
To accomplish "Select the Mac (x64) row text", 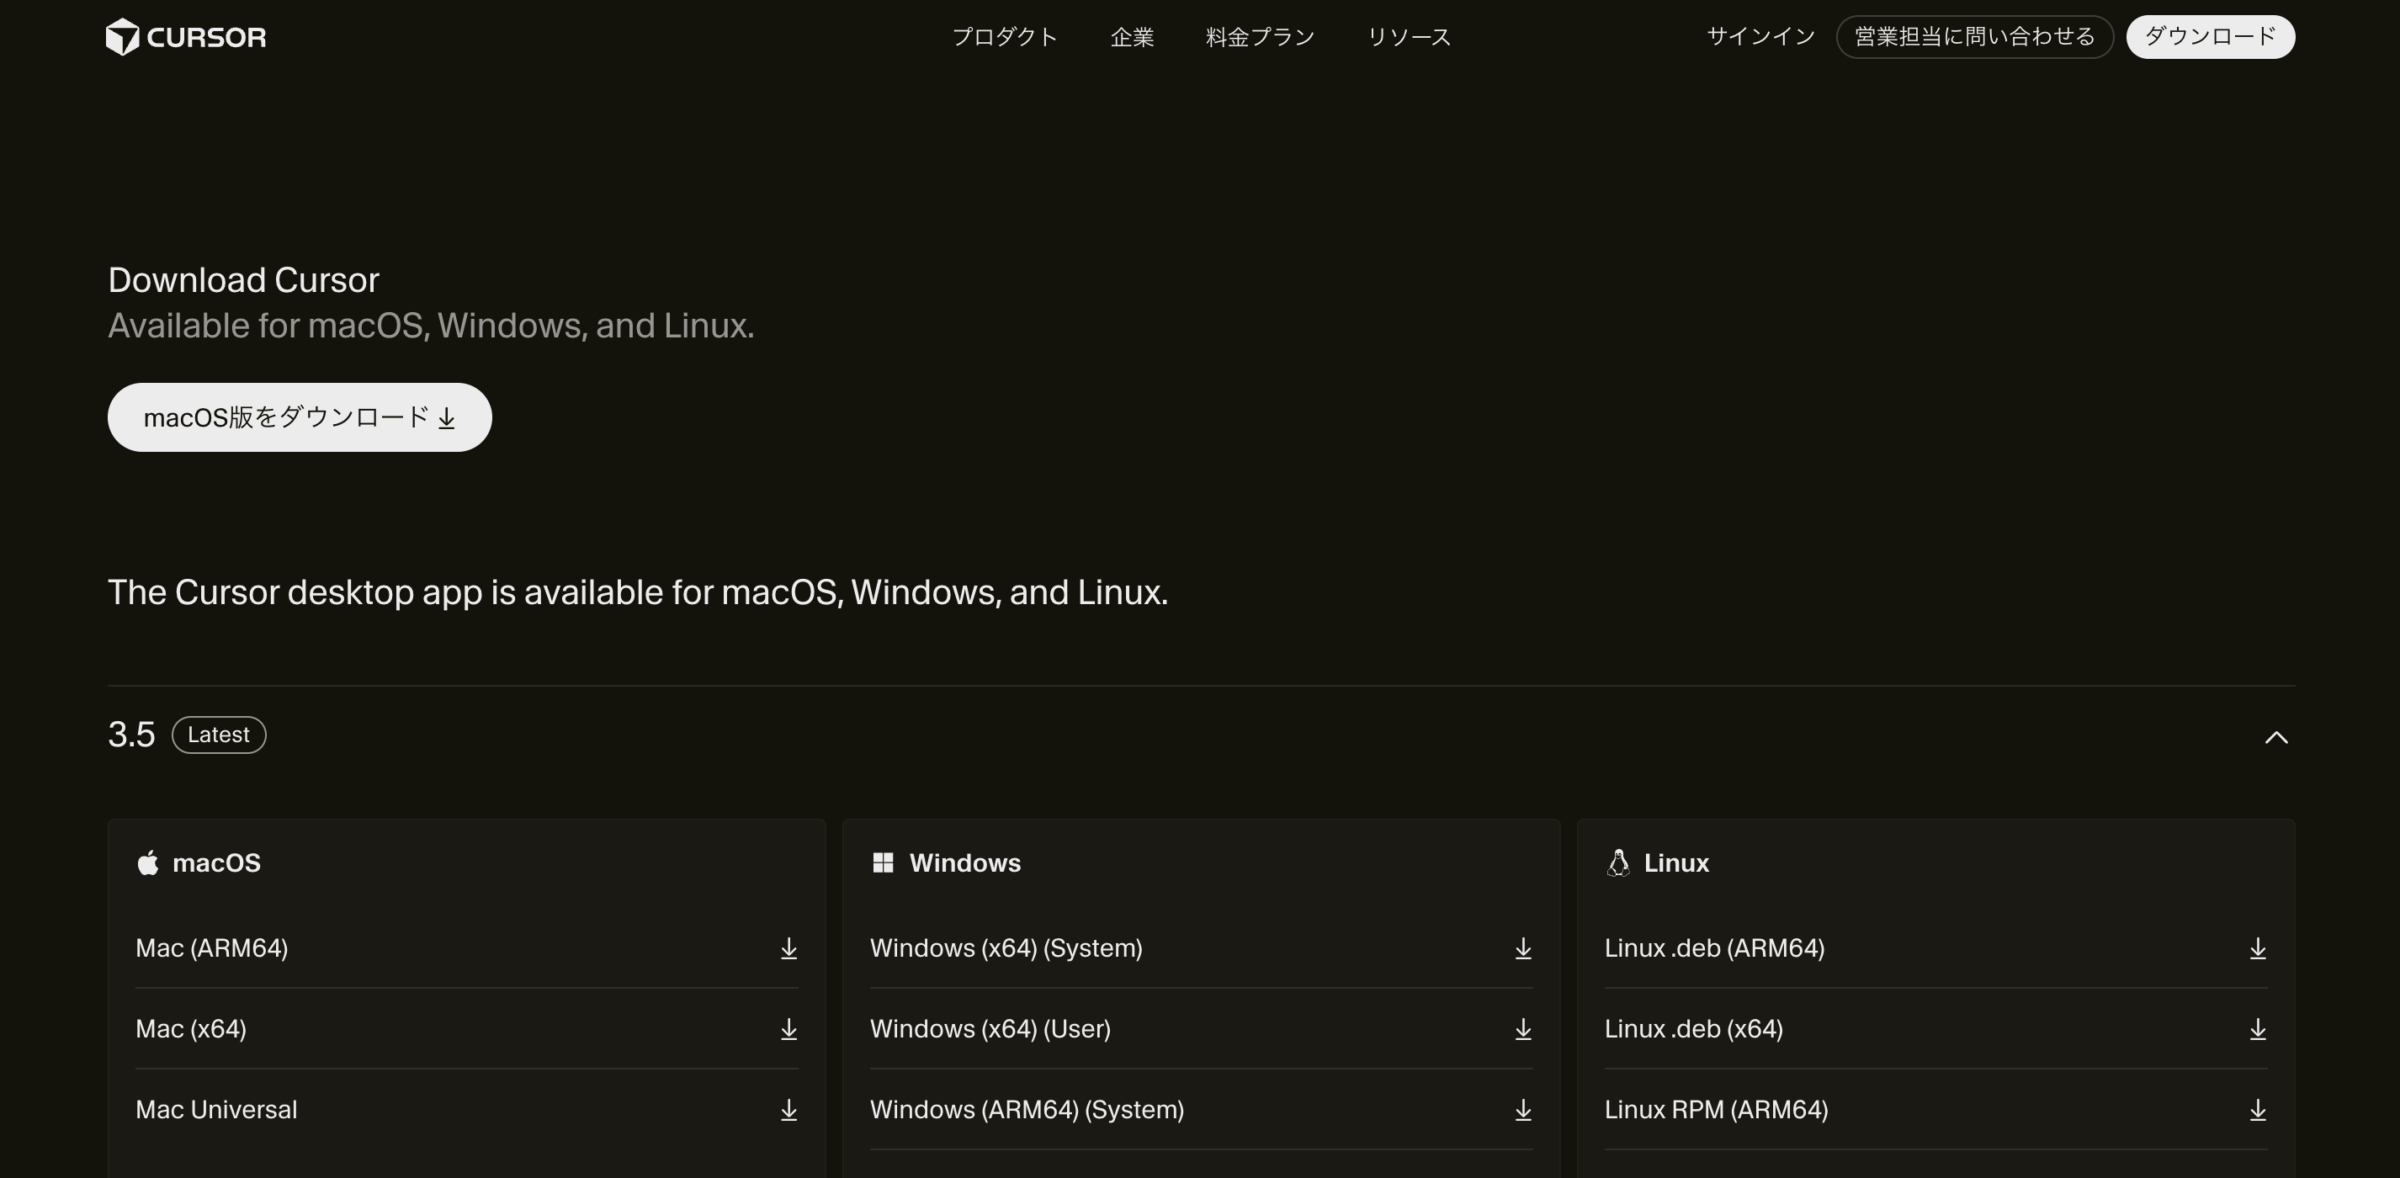I will pos(191,1029).
